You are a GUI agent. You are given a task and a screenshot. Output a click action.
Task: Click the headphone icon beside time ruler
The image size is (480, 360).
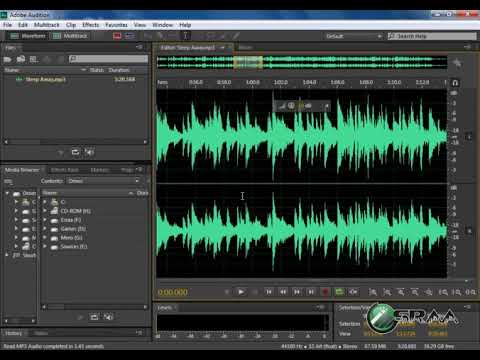pos(455,83)
